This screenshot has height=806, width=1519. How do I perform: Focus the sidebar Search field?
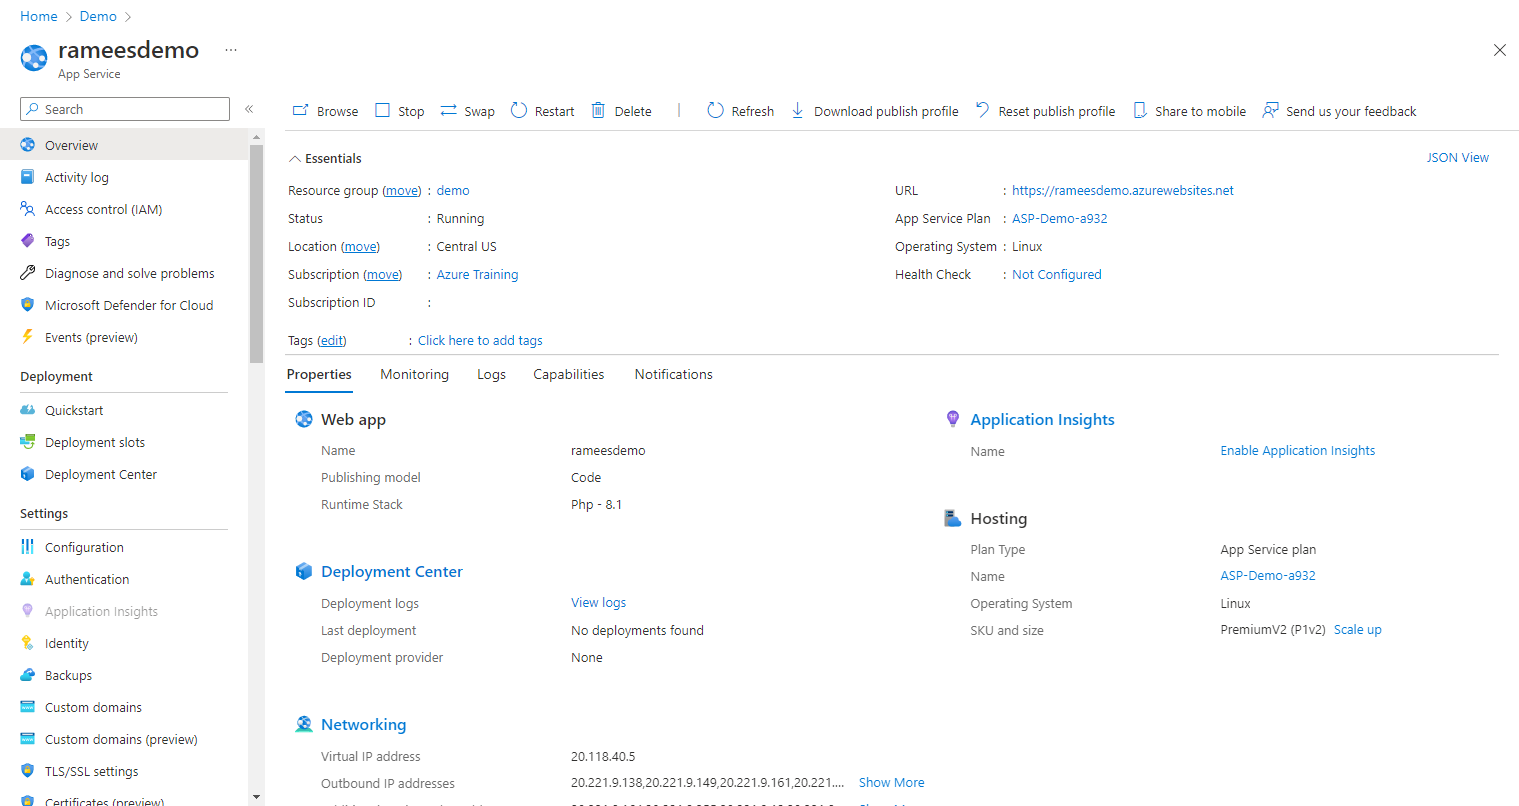[x=125, y=109]
